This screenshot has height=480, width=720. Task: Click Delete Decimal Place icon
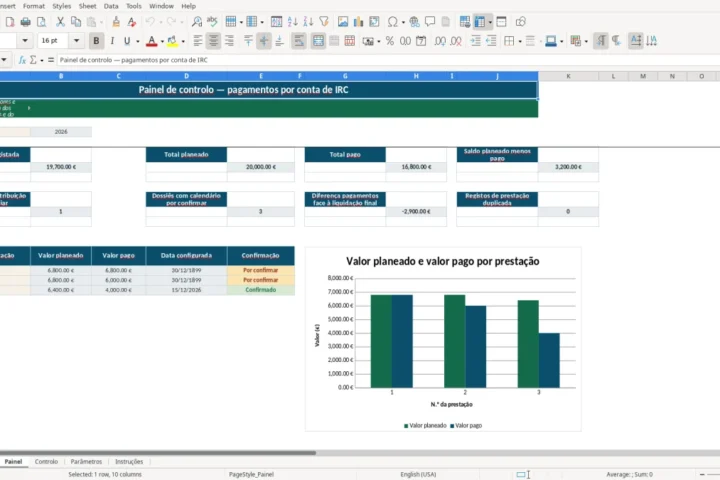click(456, 41)
